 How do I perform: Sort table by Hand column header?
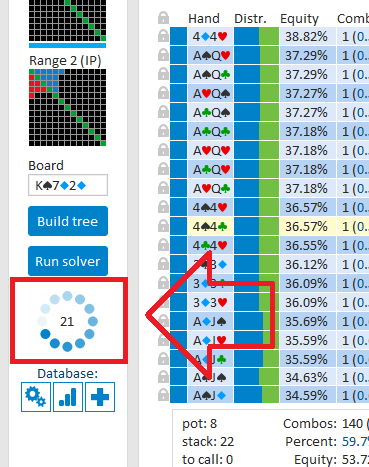pyautogui.click(x=204, y=18)
